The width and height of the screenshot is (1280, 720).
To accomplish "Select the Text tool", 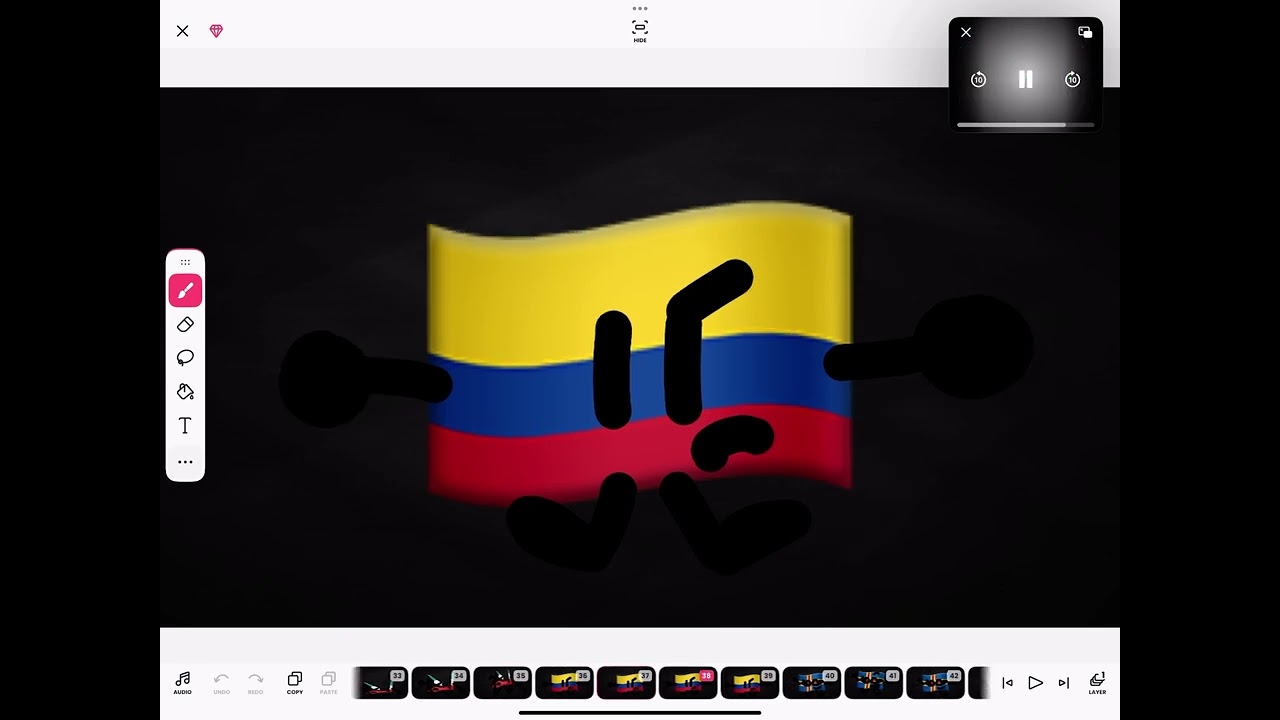I will pyautogui.click(x=185, y=426).
